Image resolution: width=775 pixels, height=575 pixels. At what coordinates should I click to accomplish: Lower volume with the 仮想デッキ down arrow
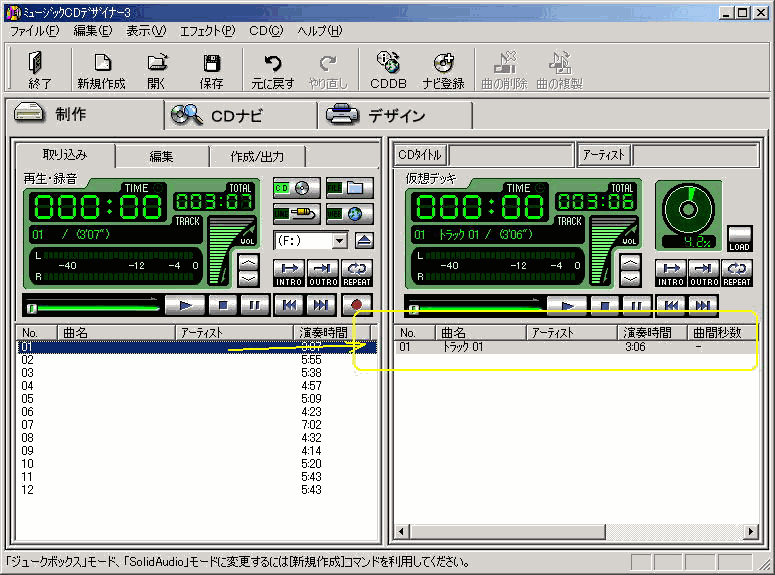[631, 279]
